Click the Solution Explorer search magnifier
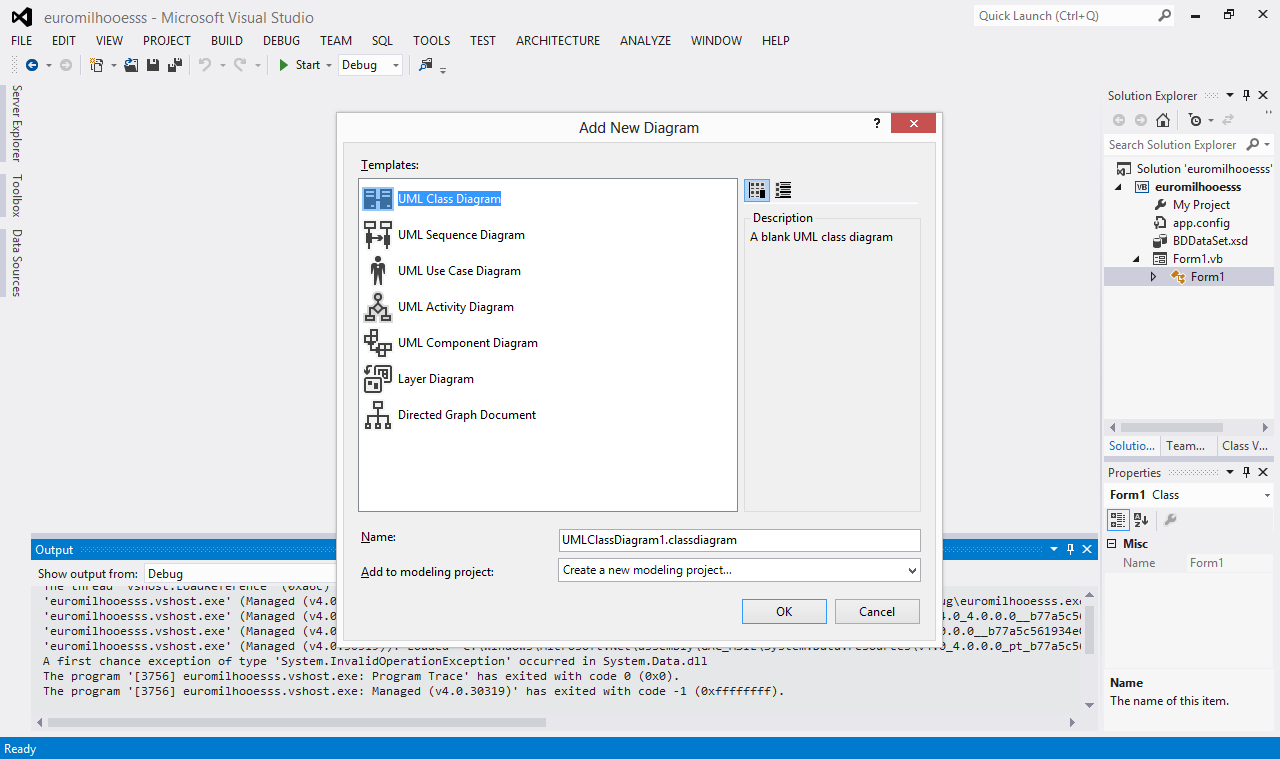The image size is (1280, 759). point(1253,145)
